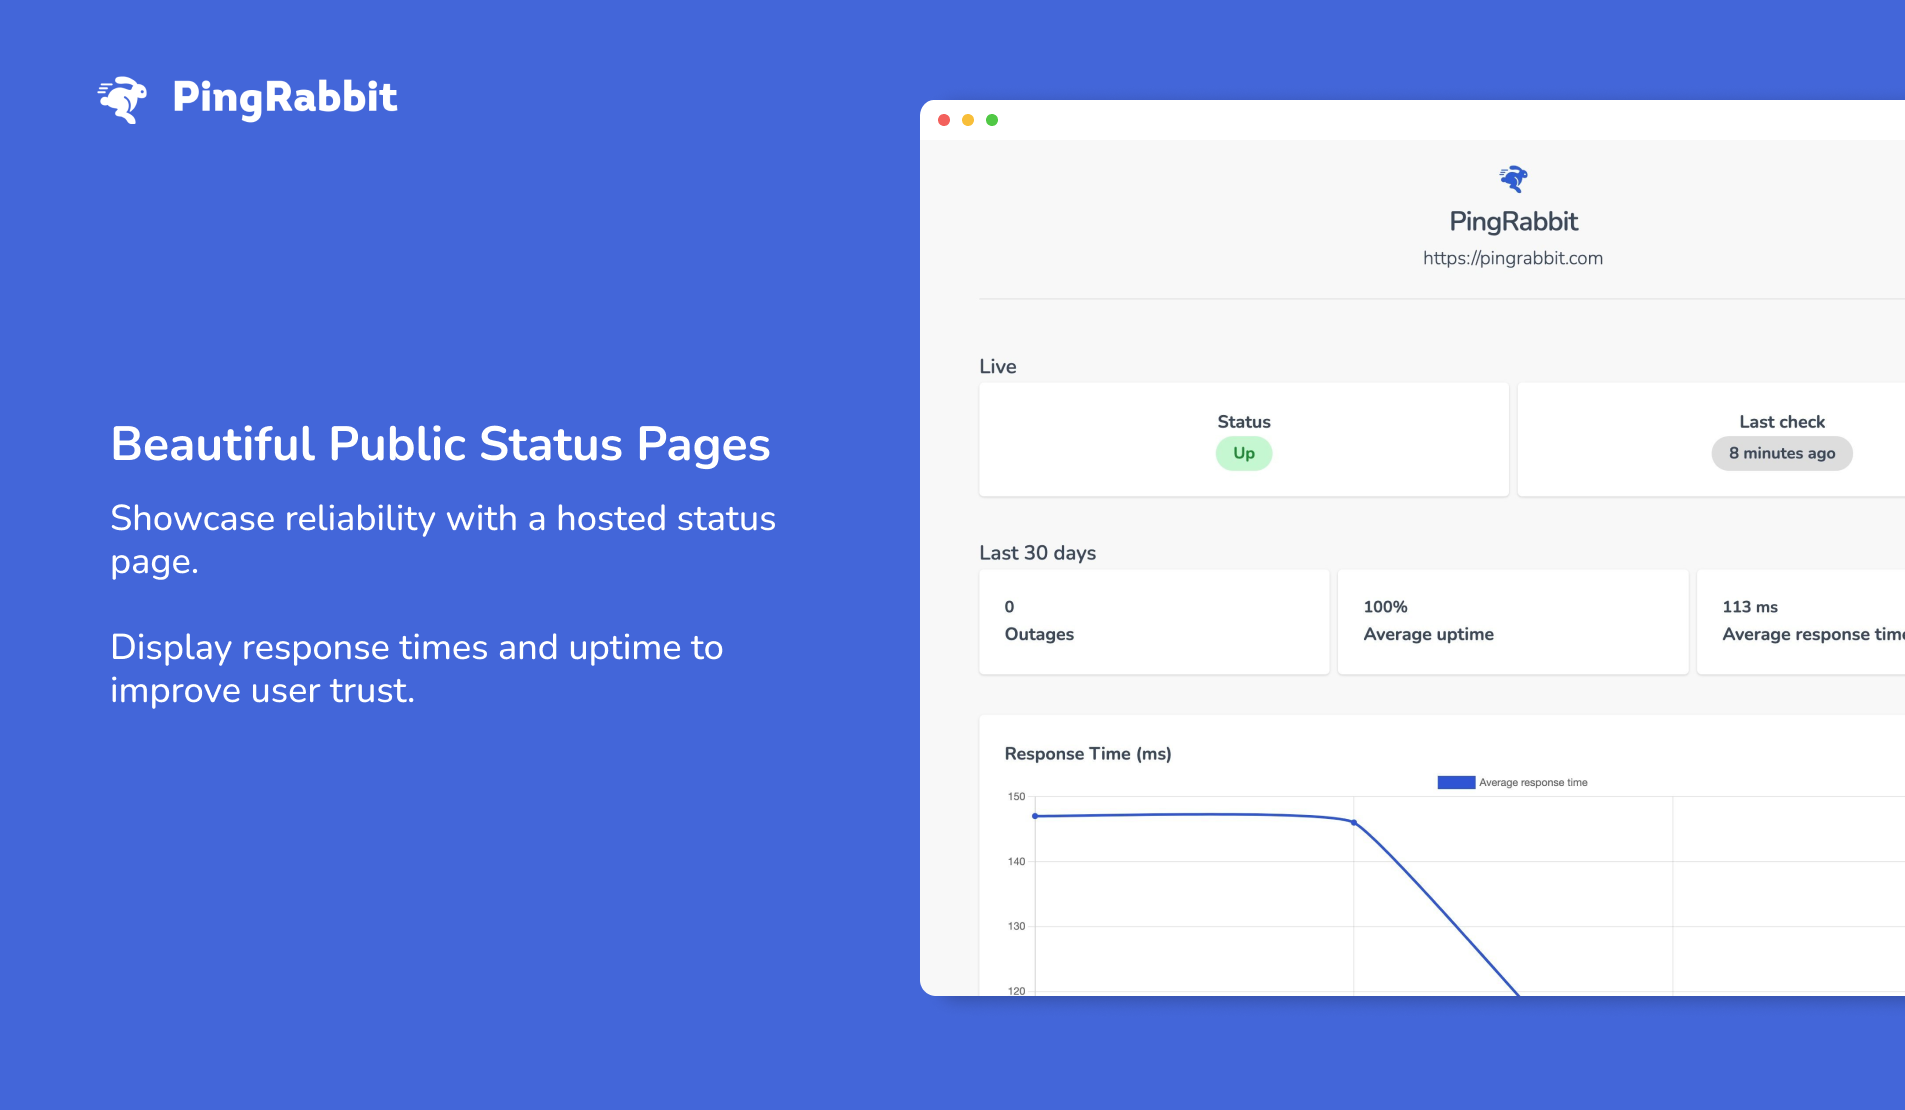Click the 130 y-axis label

click(x=1016, y=927)
